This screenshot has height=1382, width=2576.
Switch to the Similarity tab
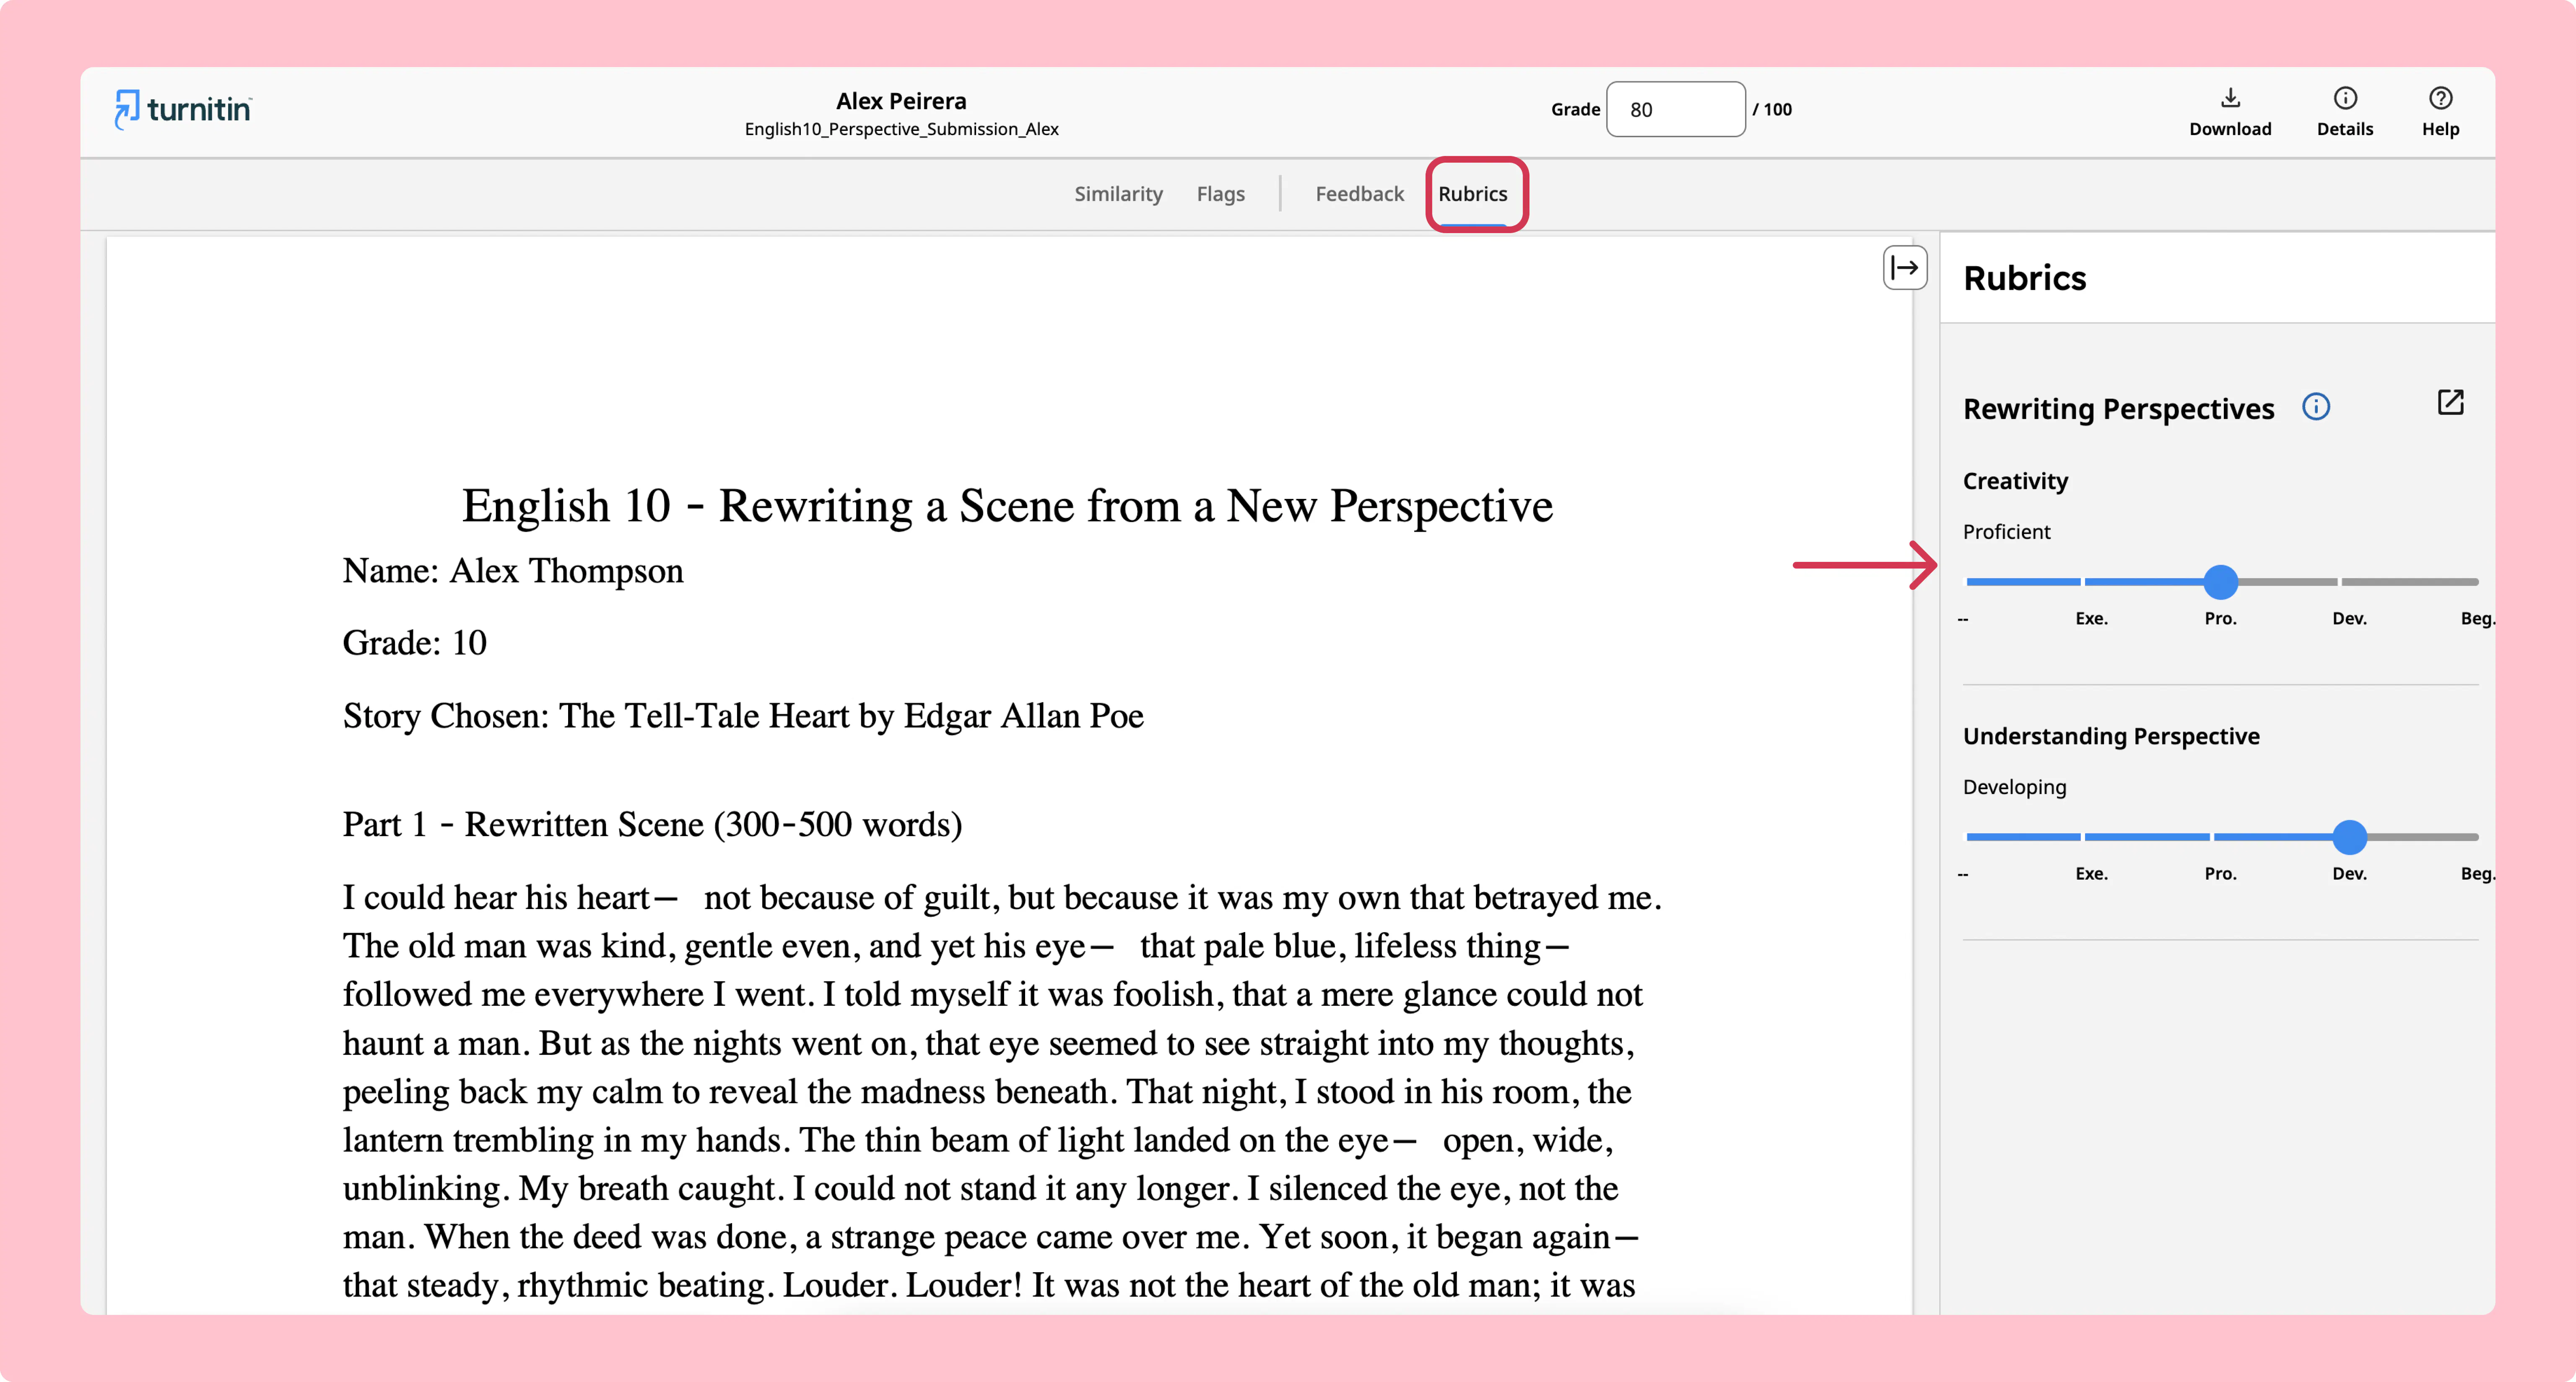coord(1118,194)
